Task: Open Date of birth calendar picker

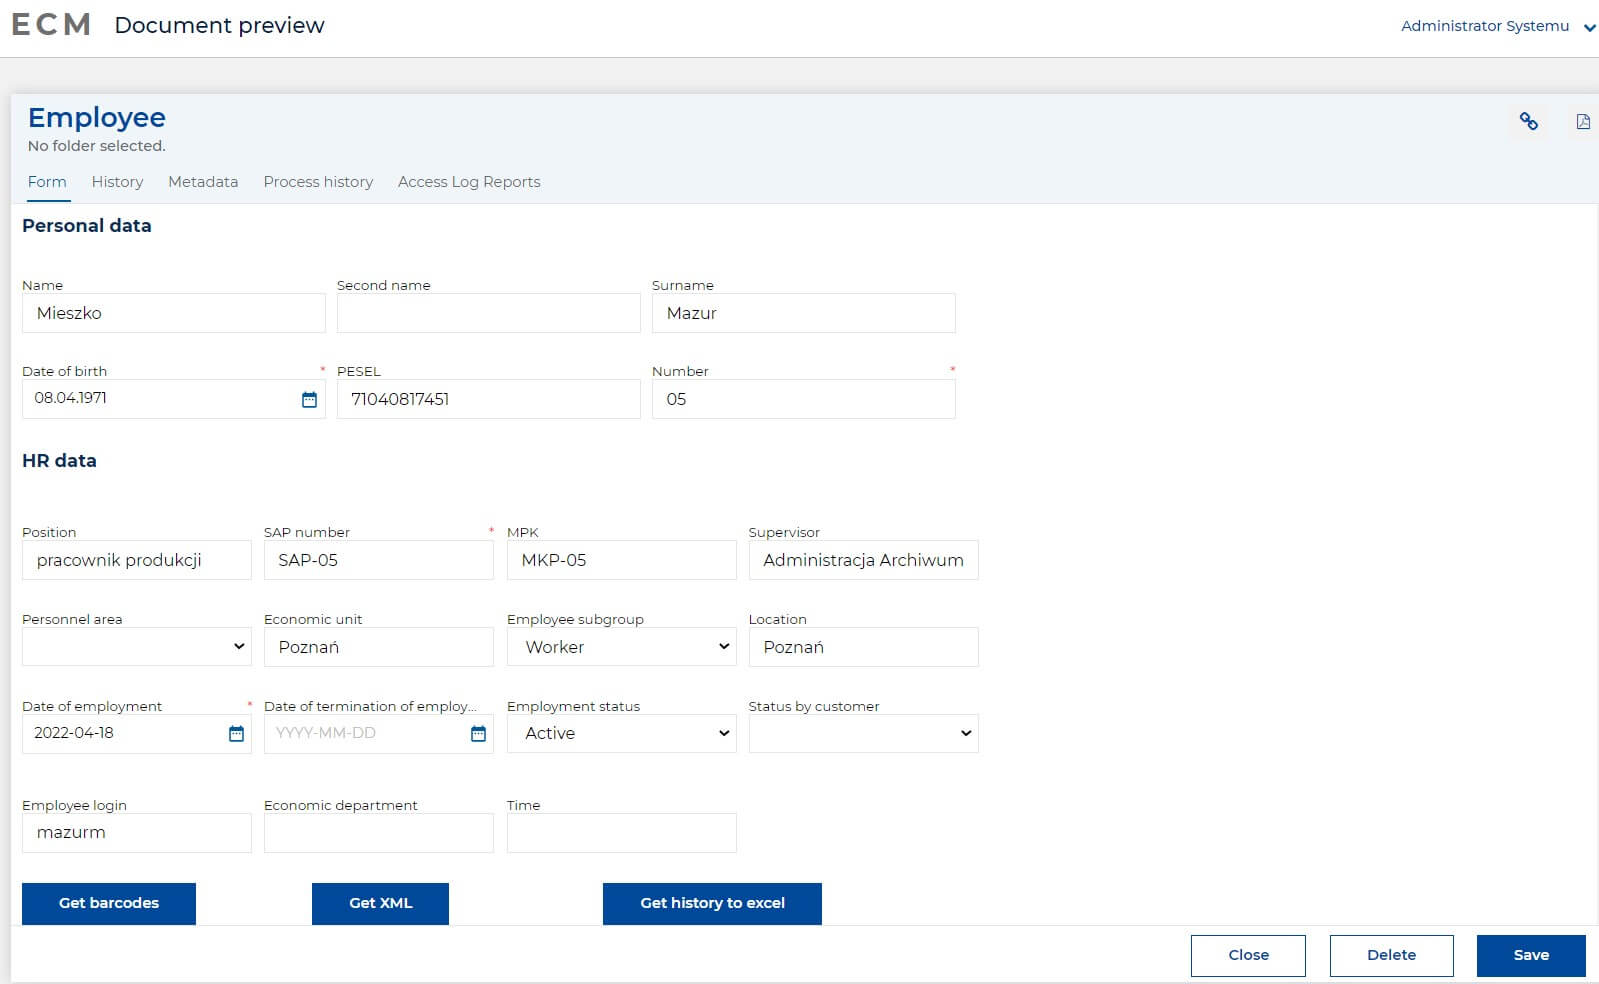Action: (309, 399)
